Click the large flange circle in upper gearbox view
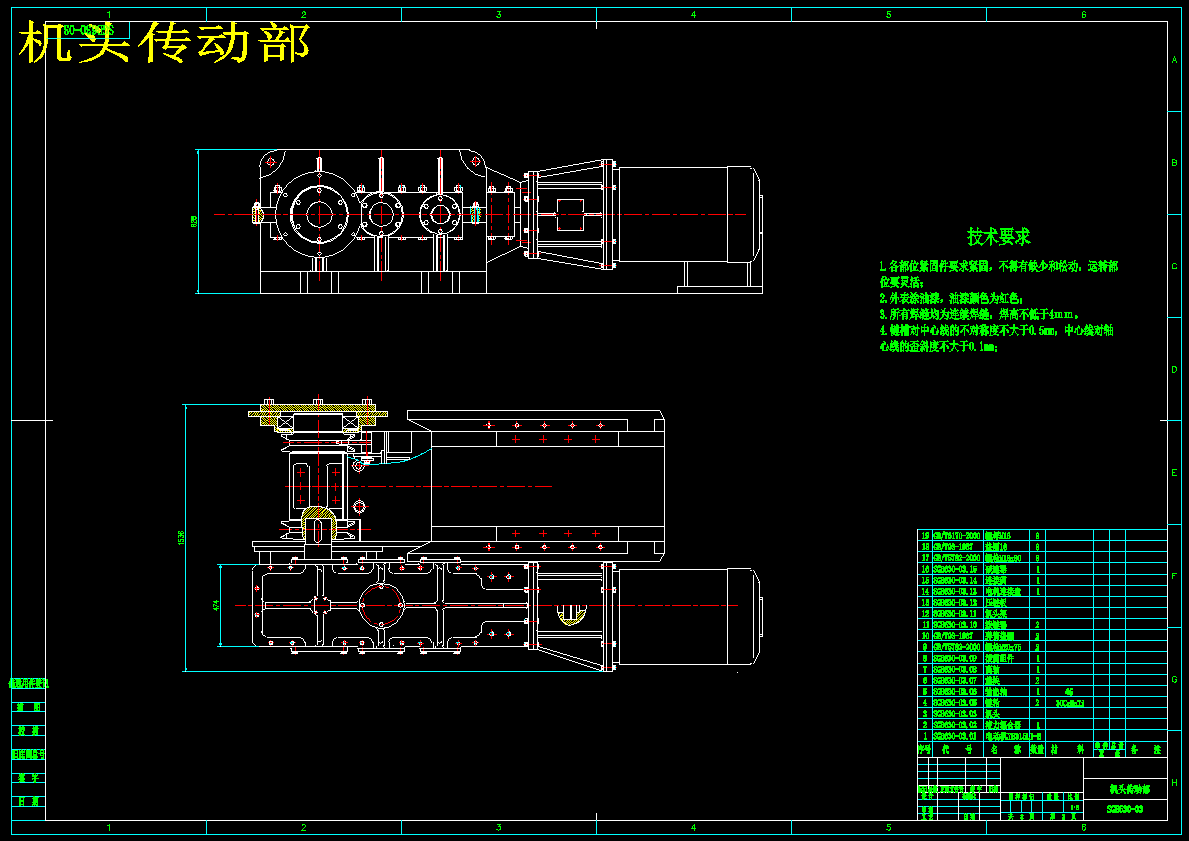 [319, 215]
